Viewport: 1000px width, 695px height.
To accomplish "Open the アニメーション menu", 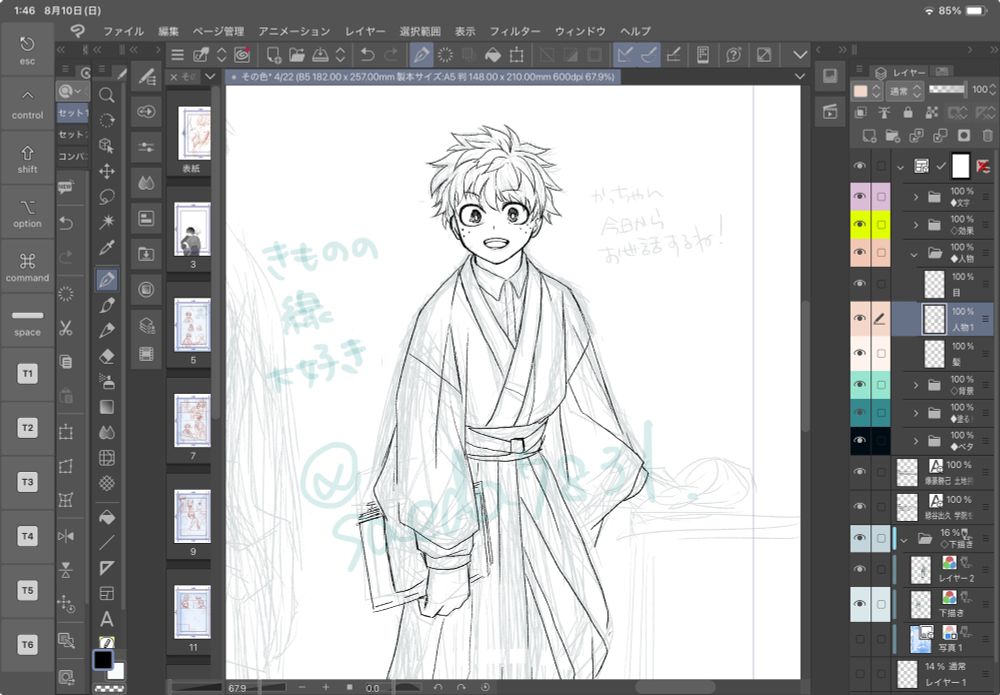I will [294, 31].
